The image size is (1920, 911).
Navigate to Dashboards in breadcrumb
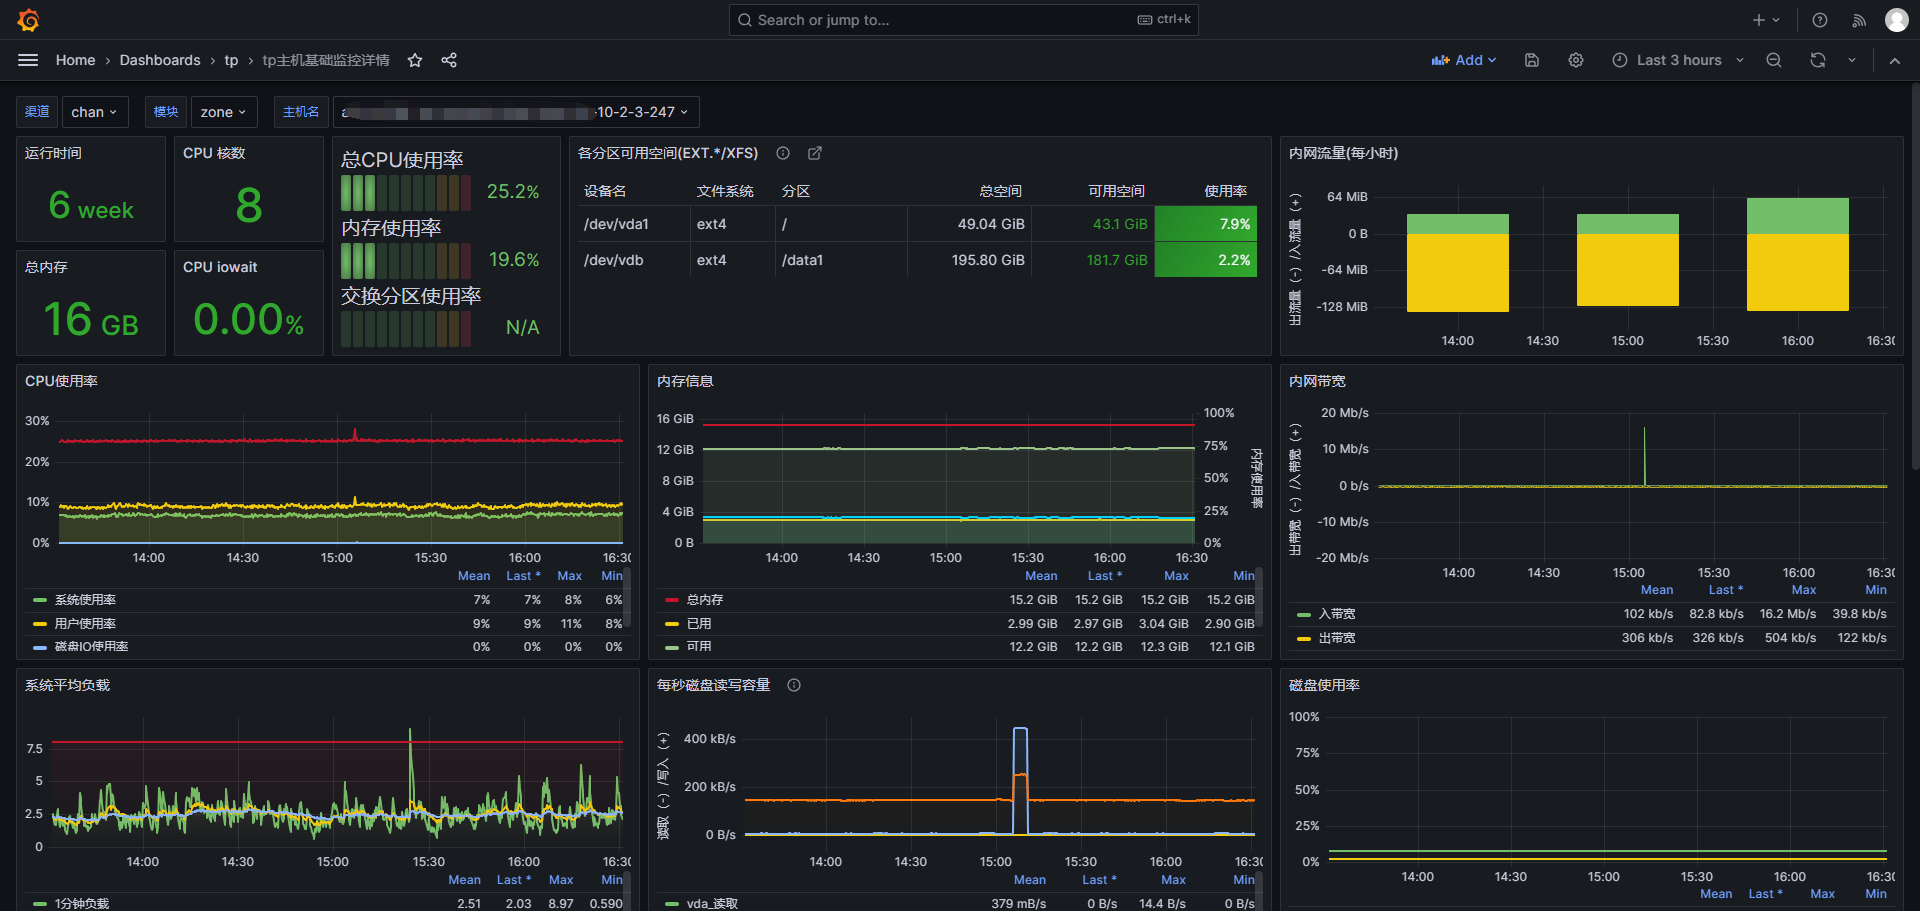pyautogui.click(x=160, y=60)
